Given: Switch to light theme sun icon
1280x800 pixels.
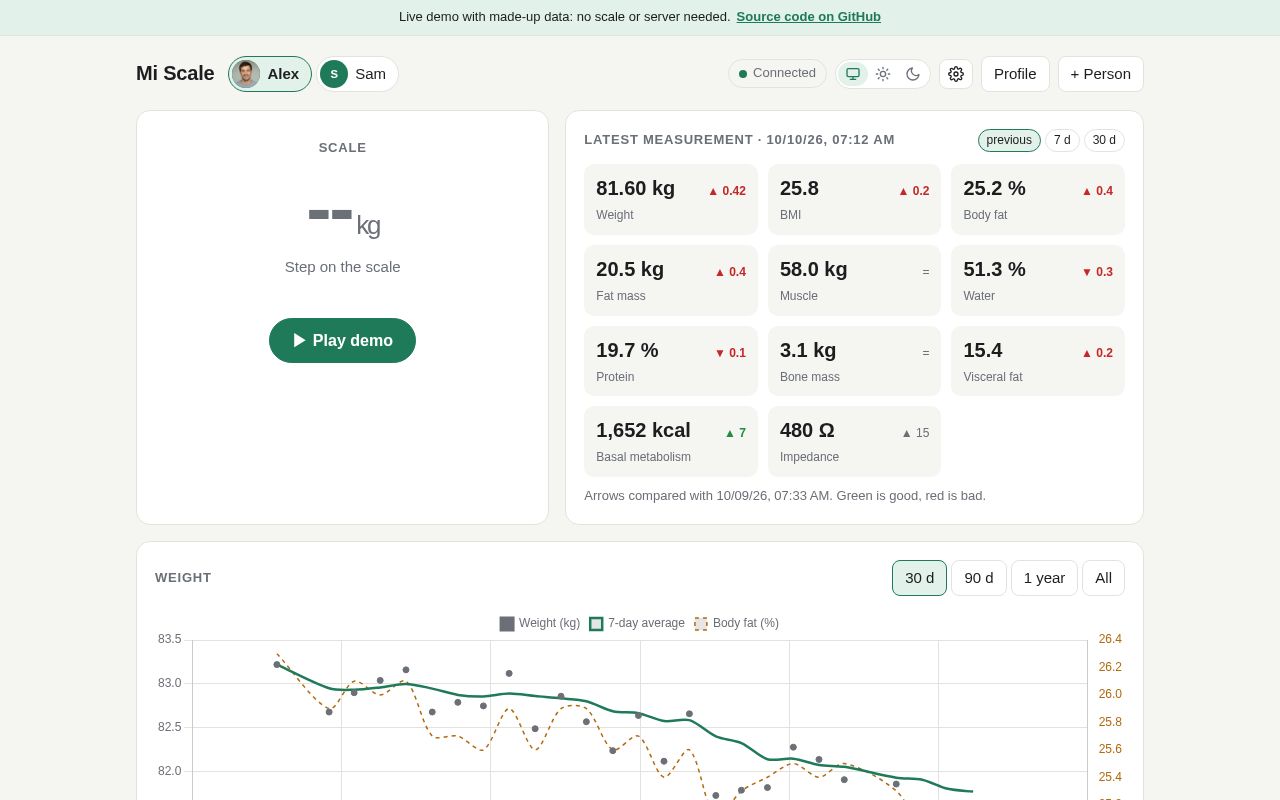Looking at the screenshot, I should (883, 74).
